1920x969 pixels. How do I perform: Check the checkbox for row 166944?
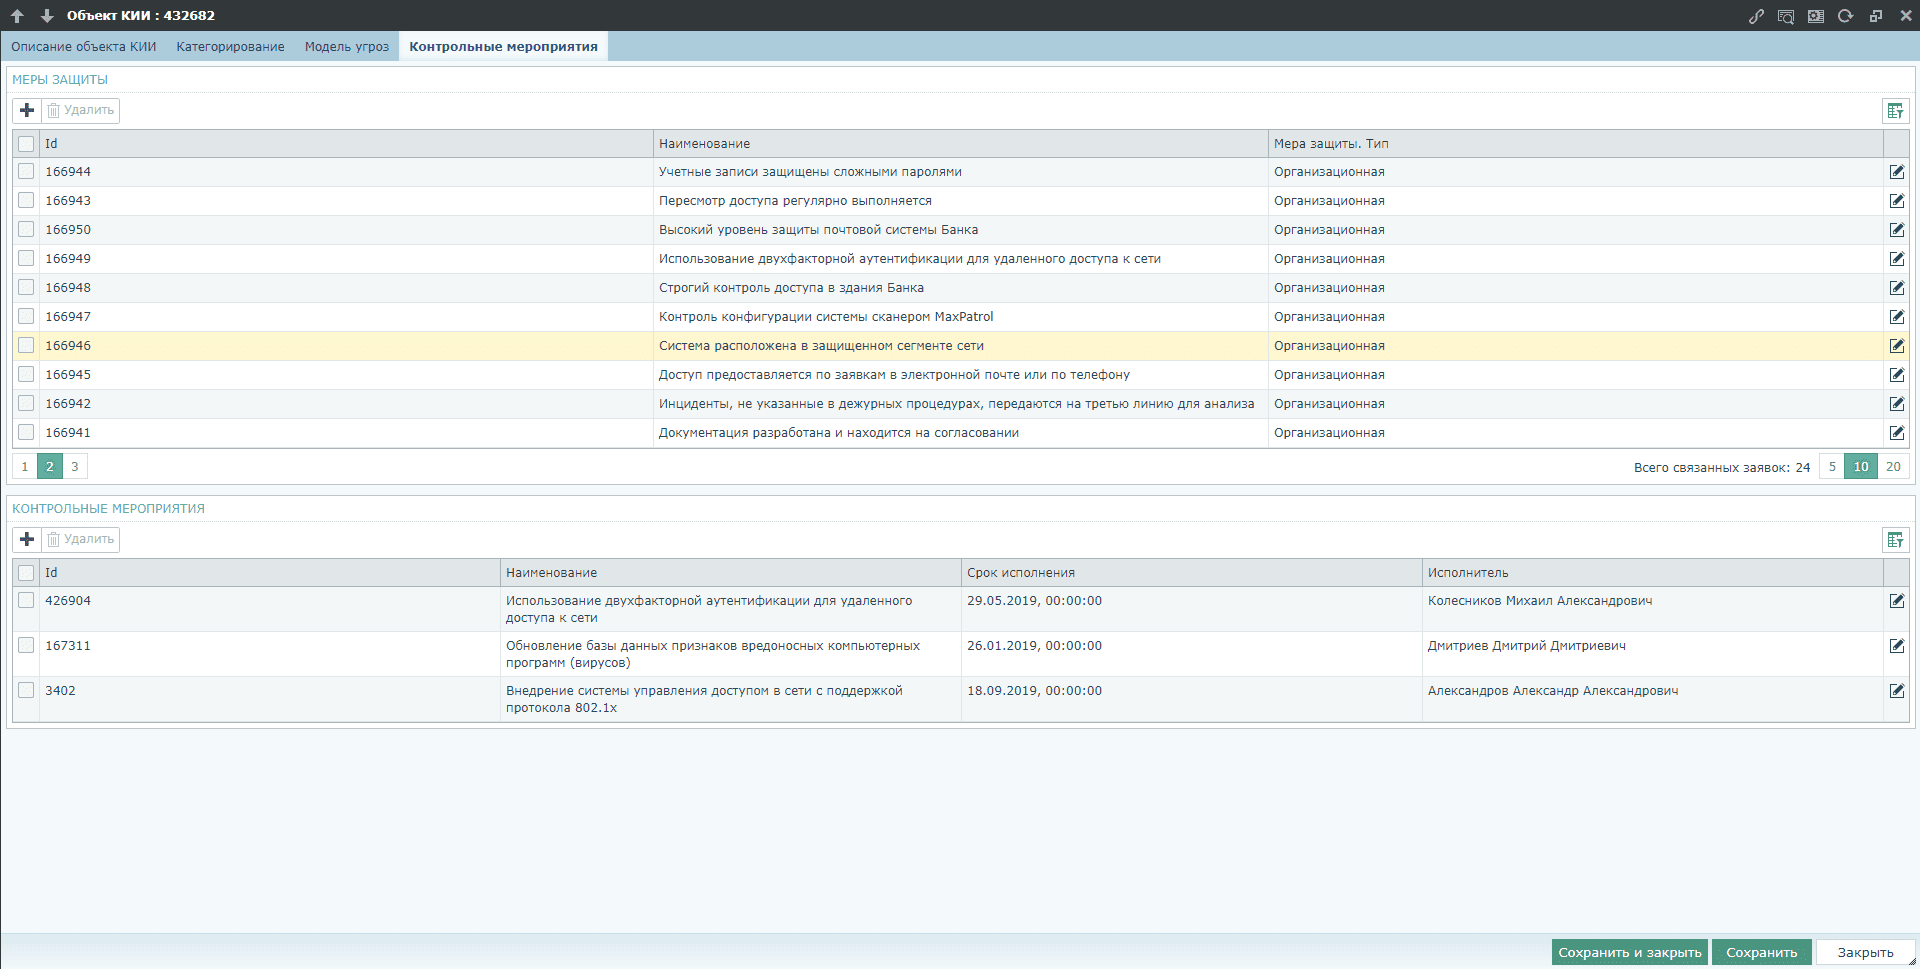[26, 172]
